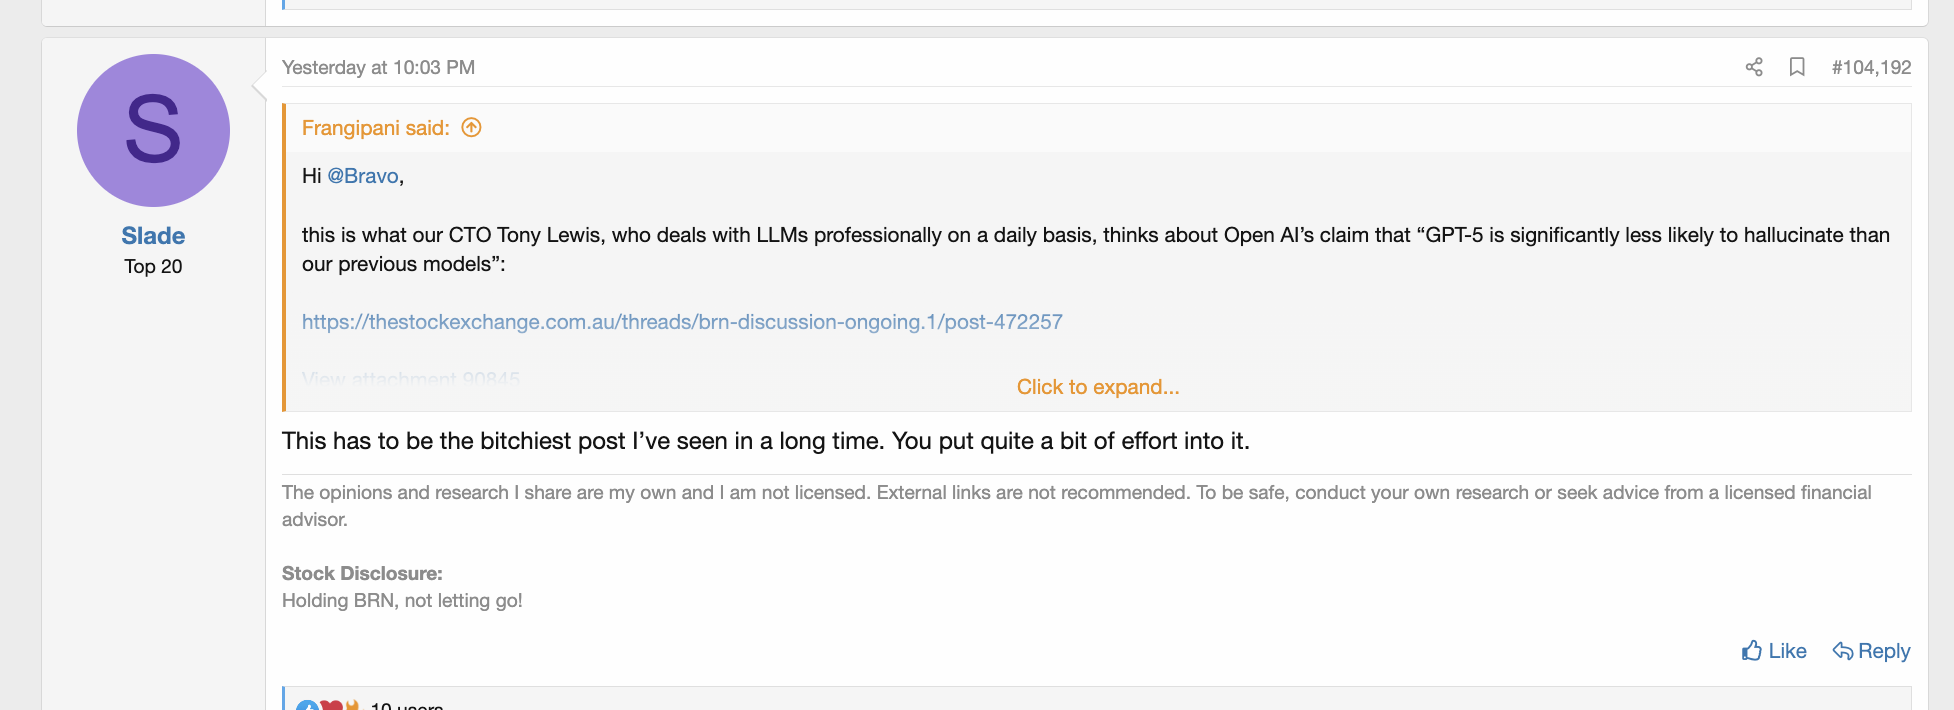The width and height of the screenshot is (1954, 710).
Task: Follow the thestockexchange.com.au thread URL
Action: [x=682, y=322]
